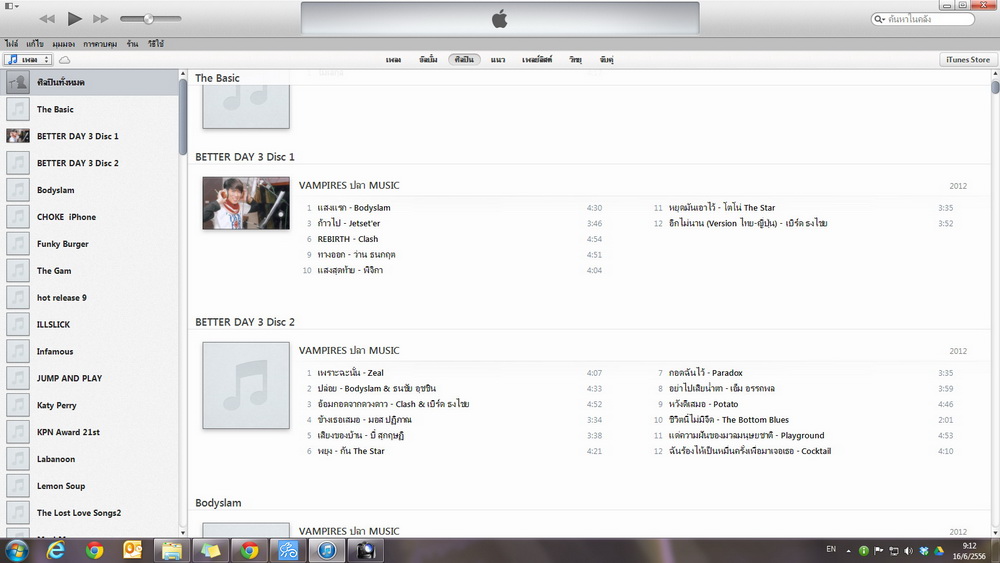Click main pane scrollbar down arrow

coord(995,532)
